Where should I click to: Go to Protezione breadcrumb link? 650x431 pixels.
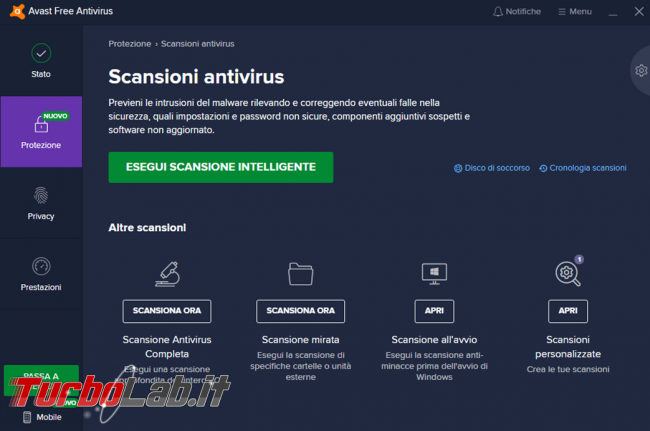(130, 44)
